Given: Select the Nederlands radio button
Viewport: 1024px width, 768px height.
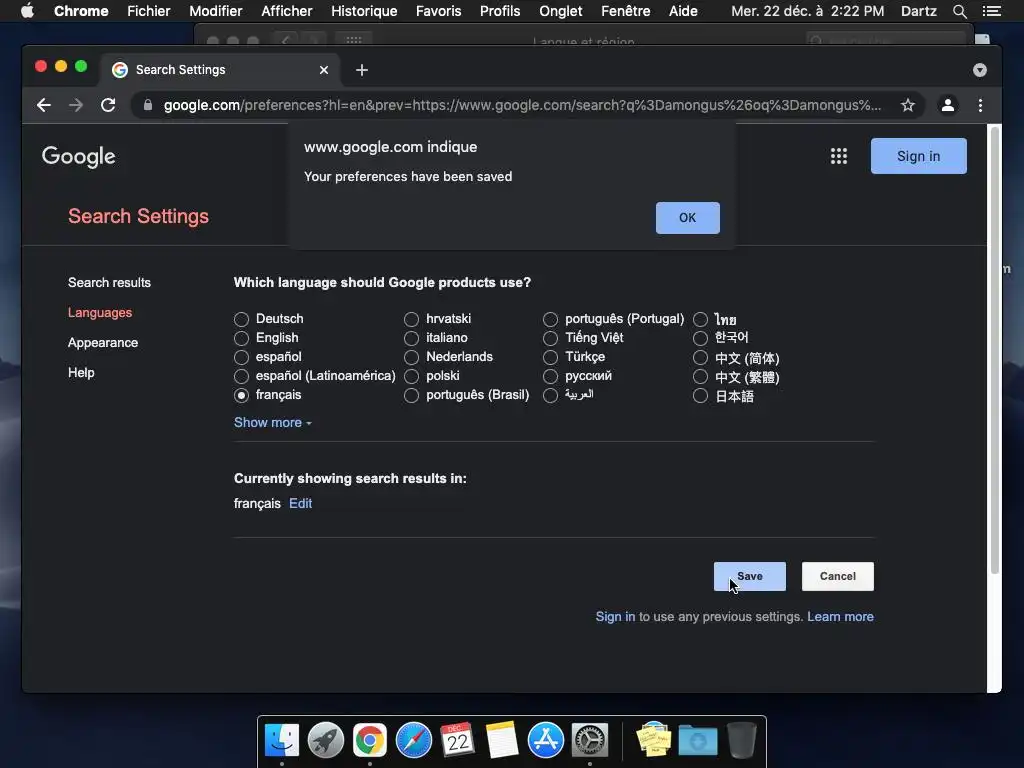Looking at the screenshot, I should pyautogui.click(x=411, y=357).
